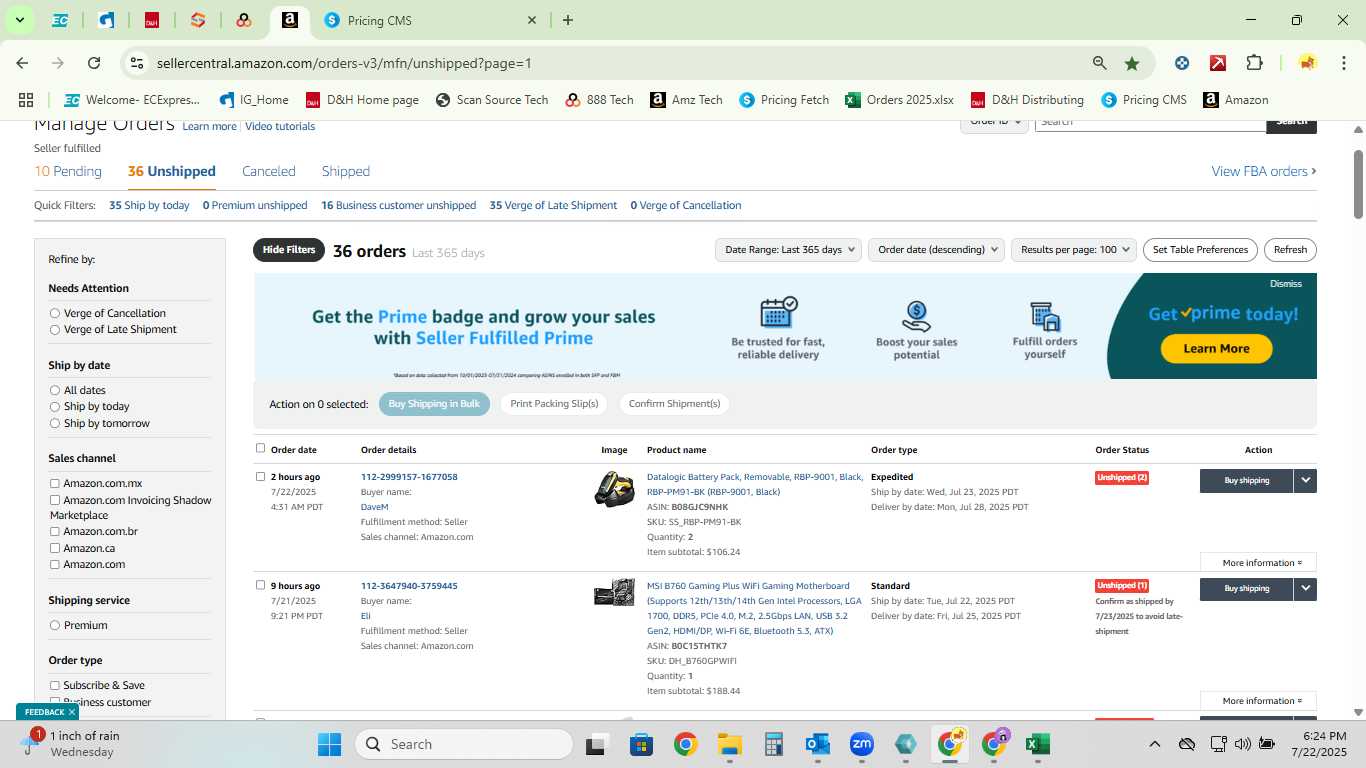
Task: Apply 16 Business customer unshipped filter
Action: [x=398, y=205]
